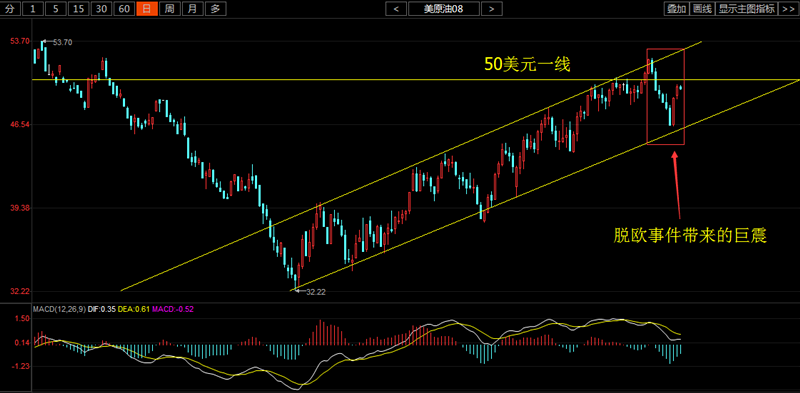
Task: Click the 叠加 overlay button
Action: click(676, 8)
